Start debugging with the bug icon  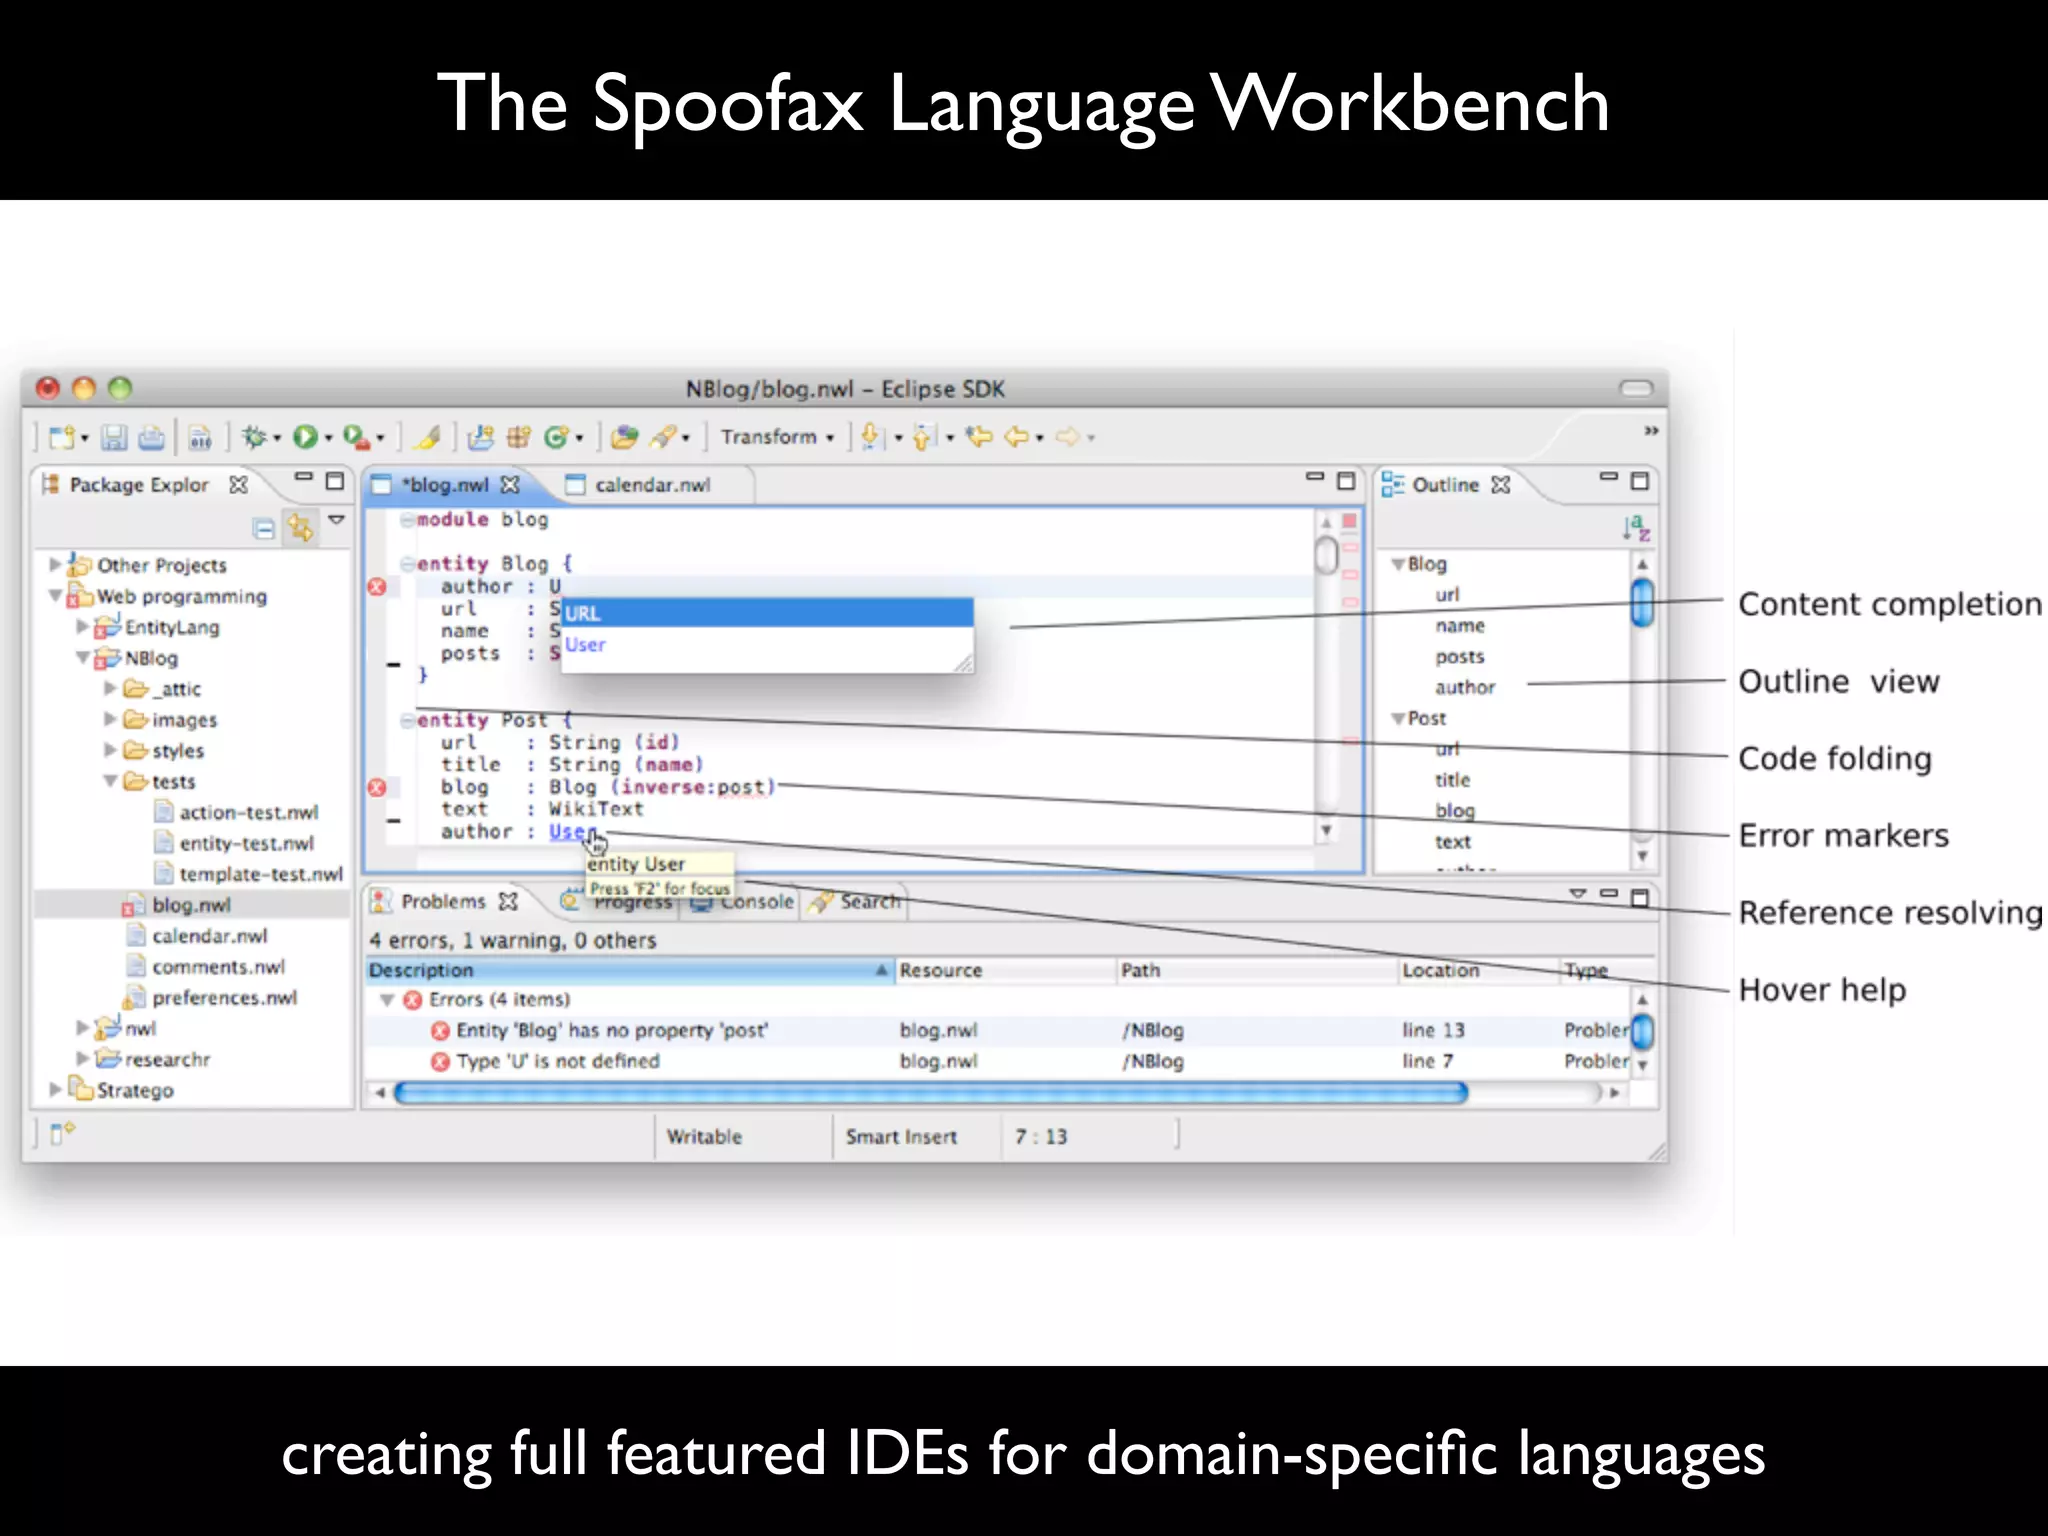tap(254, 437)
